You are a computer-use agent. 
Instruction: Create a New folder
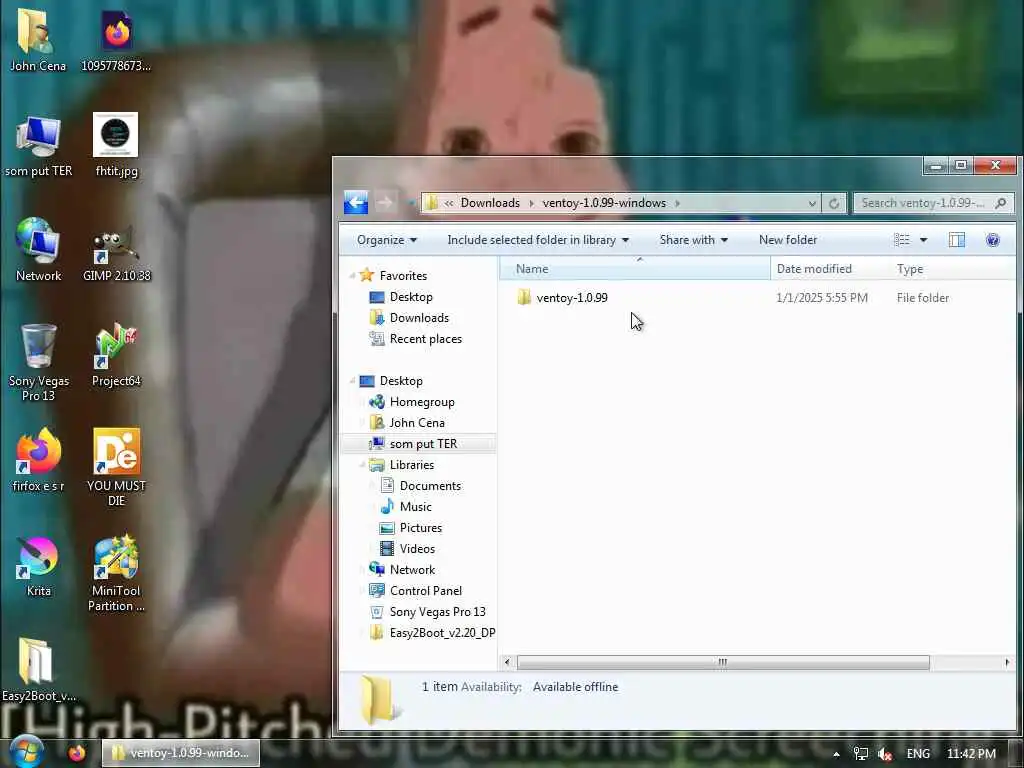click(788, 240)
